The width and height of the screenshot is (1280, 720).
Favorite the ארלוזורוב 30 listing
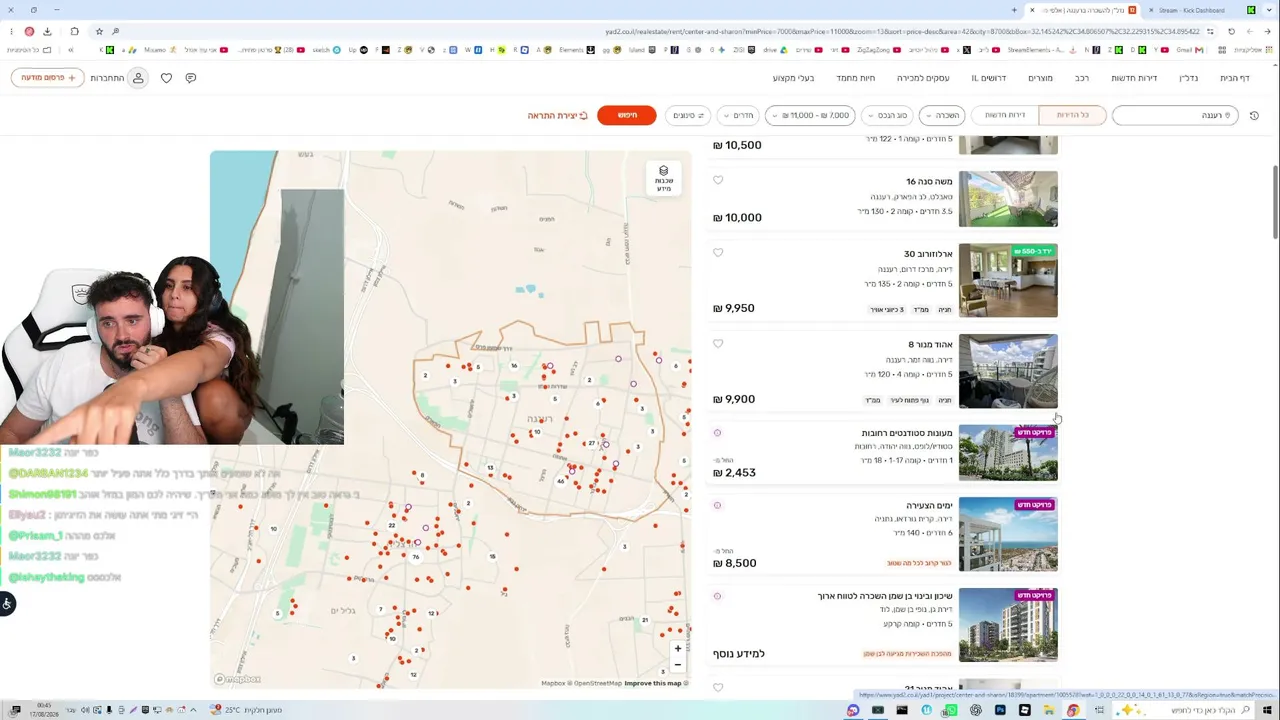click(718, 253)
